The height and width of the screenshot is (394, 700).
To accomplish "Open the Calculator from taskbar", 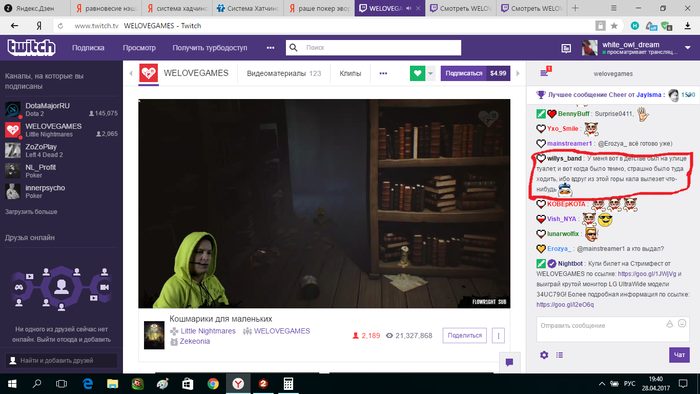I will pos(288,383).
